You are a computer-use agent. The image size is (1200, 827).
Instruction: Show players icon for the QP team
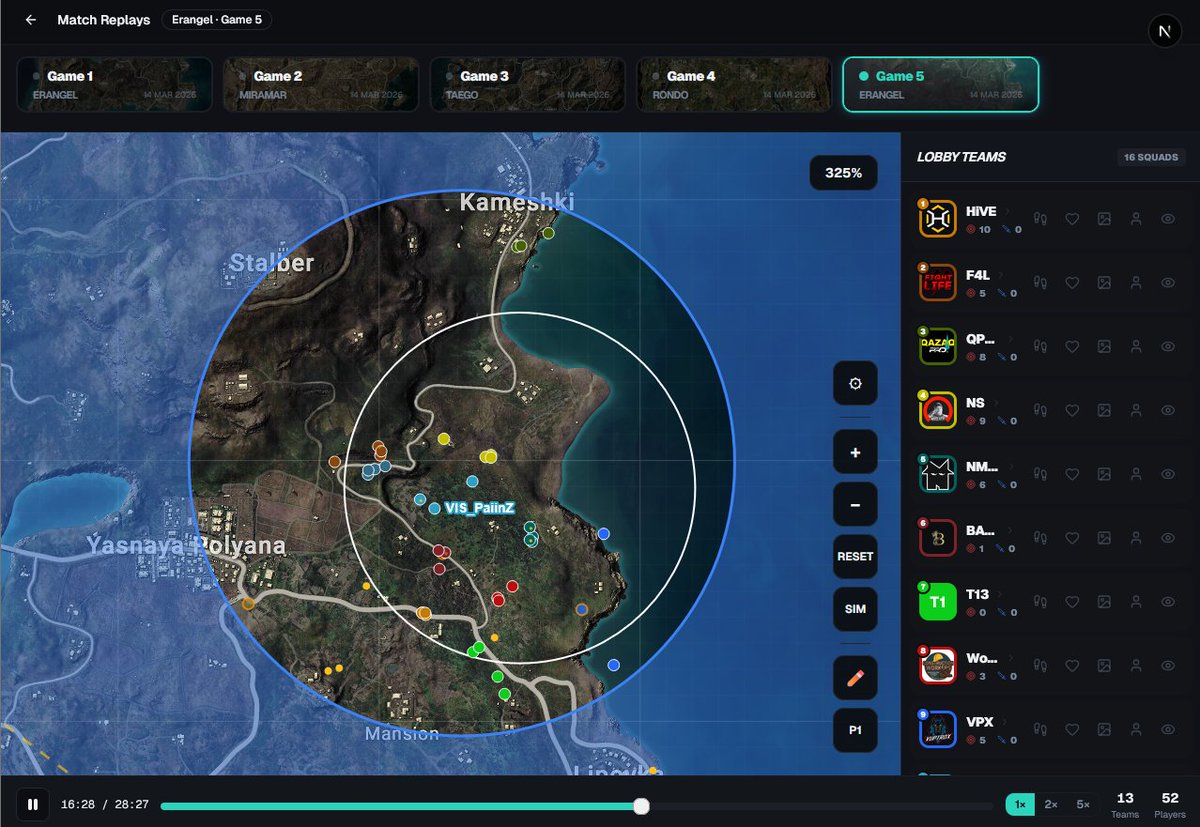[x=1136, y=347]
